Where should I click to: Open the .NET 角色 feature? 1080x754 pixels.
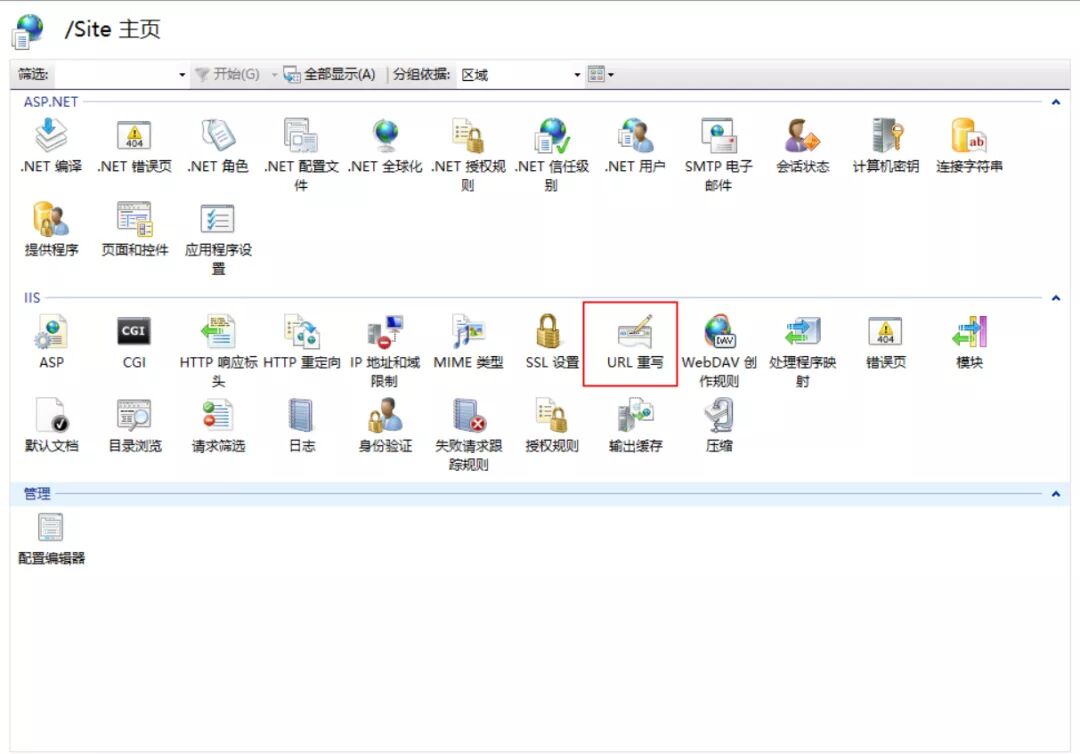(218, 145)
